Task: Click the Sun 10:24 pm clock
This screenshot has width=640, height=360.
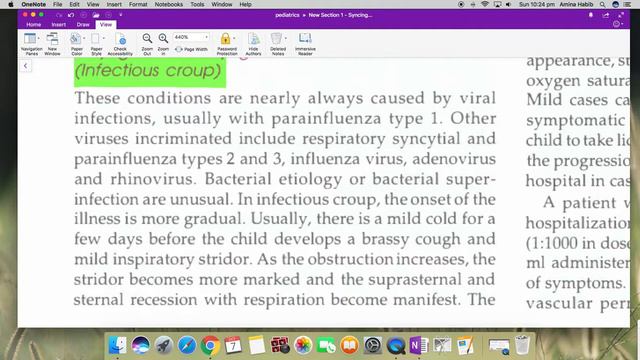Action: tap(537, 4)
